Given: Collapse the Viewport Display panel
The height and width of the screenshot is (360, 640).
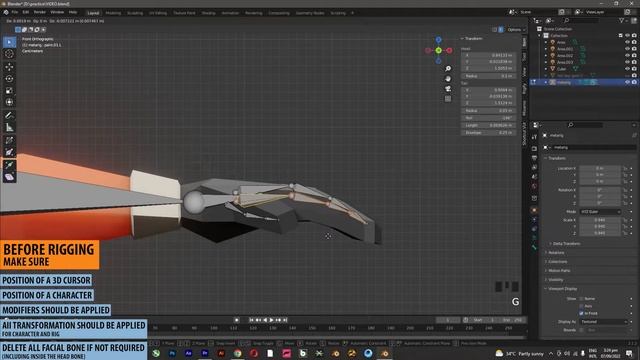Looking at the screenshot, I should 561,289.
